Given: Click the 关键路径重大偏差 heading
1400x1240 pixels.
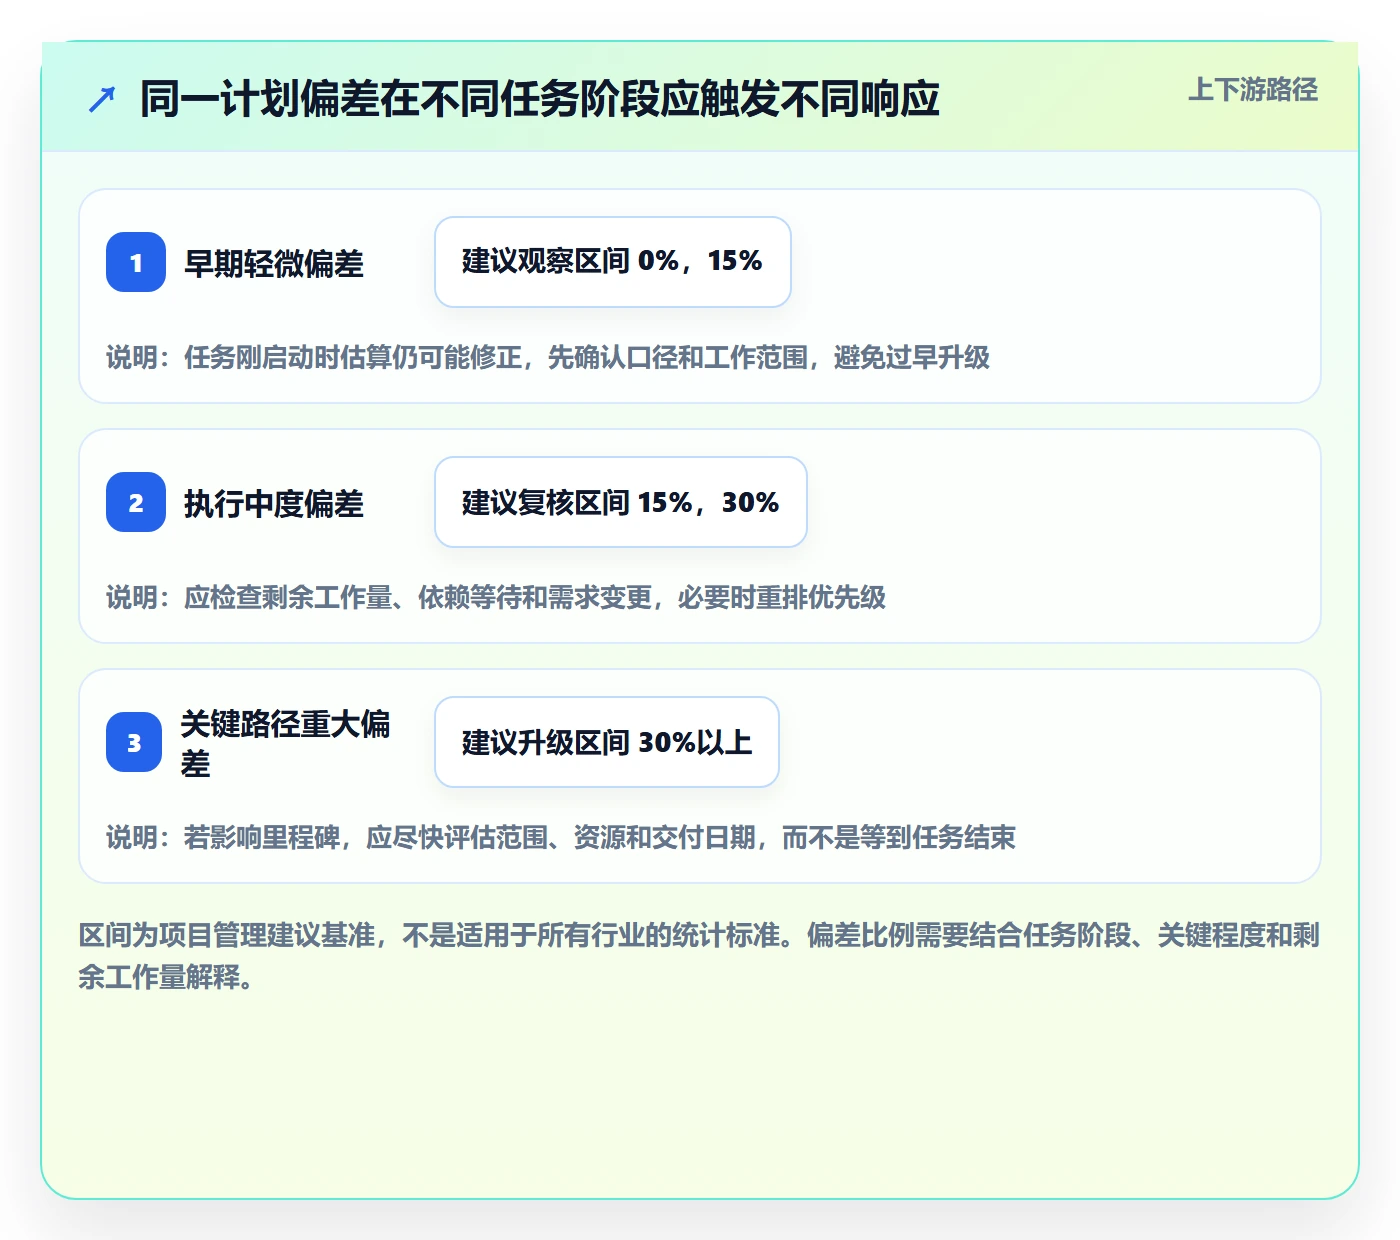Looking at the screenshot, I should (x=286, y=743).
